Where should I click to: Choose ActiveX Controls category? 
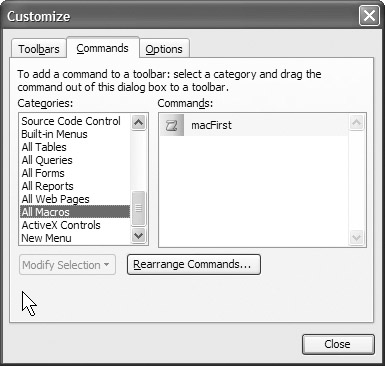point(61,225)
